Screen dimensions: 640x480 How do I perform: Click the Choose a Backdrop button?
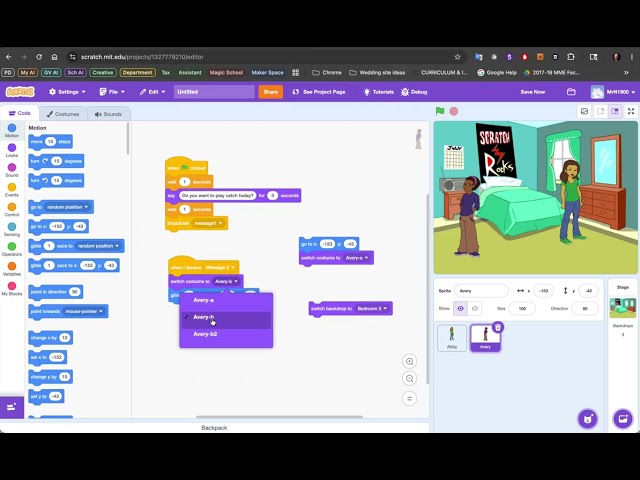point(623,419)
